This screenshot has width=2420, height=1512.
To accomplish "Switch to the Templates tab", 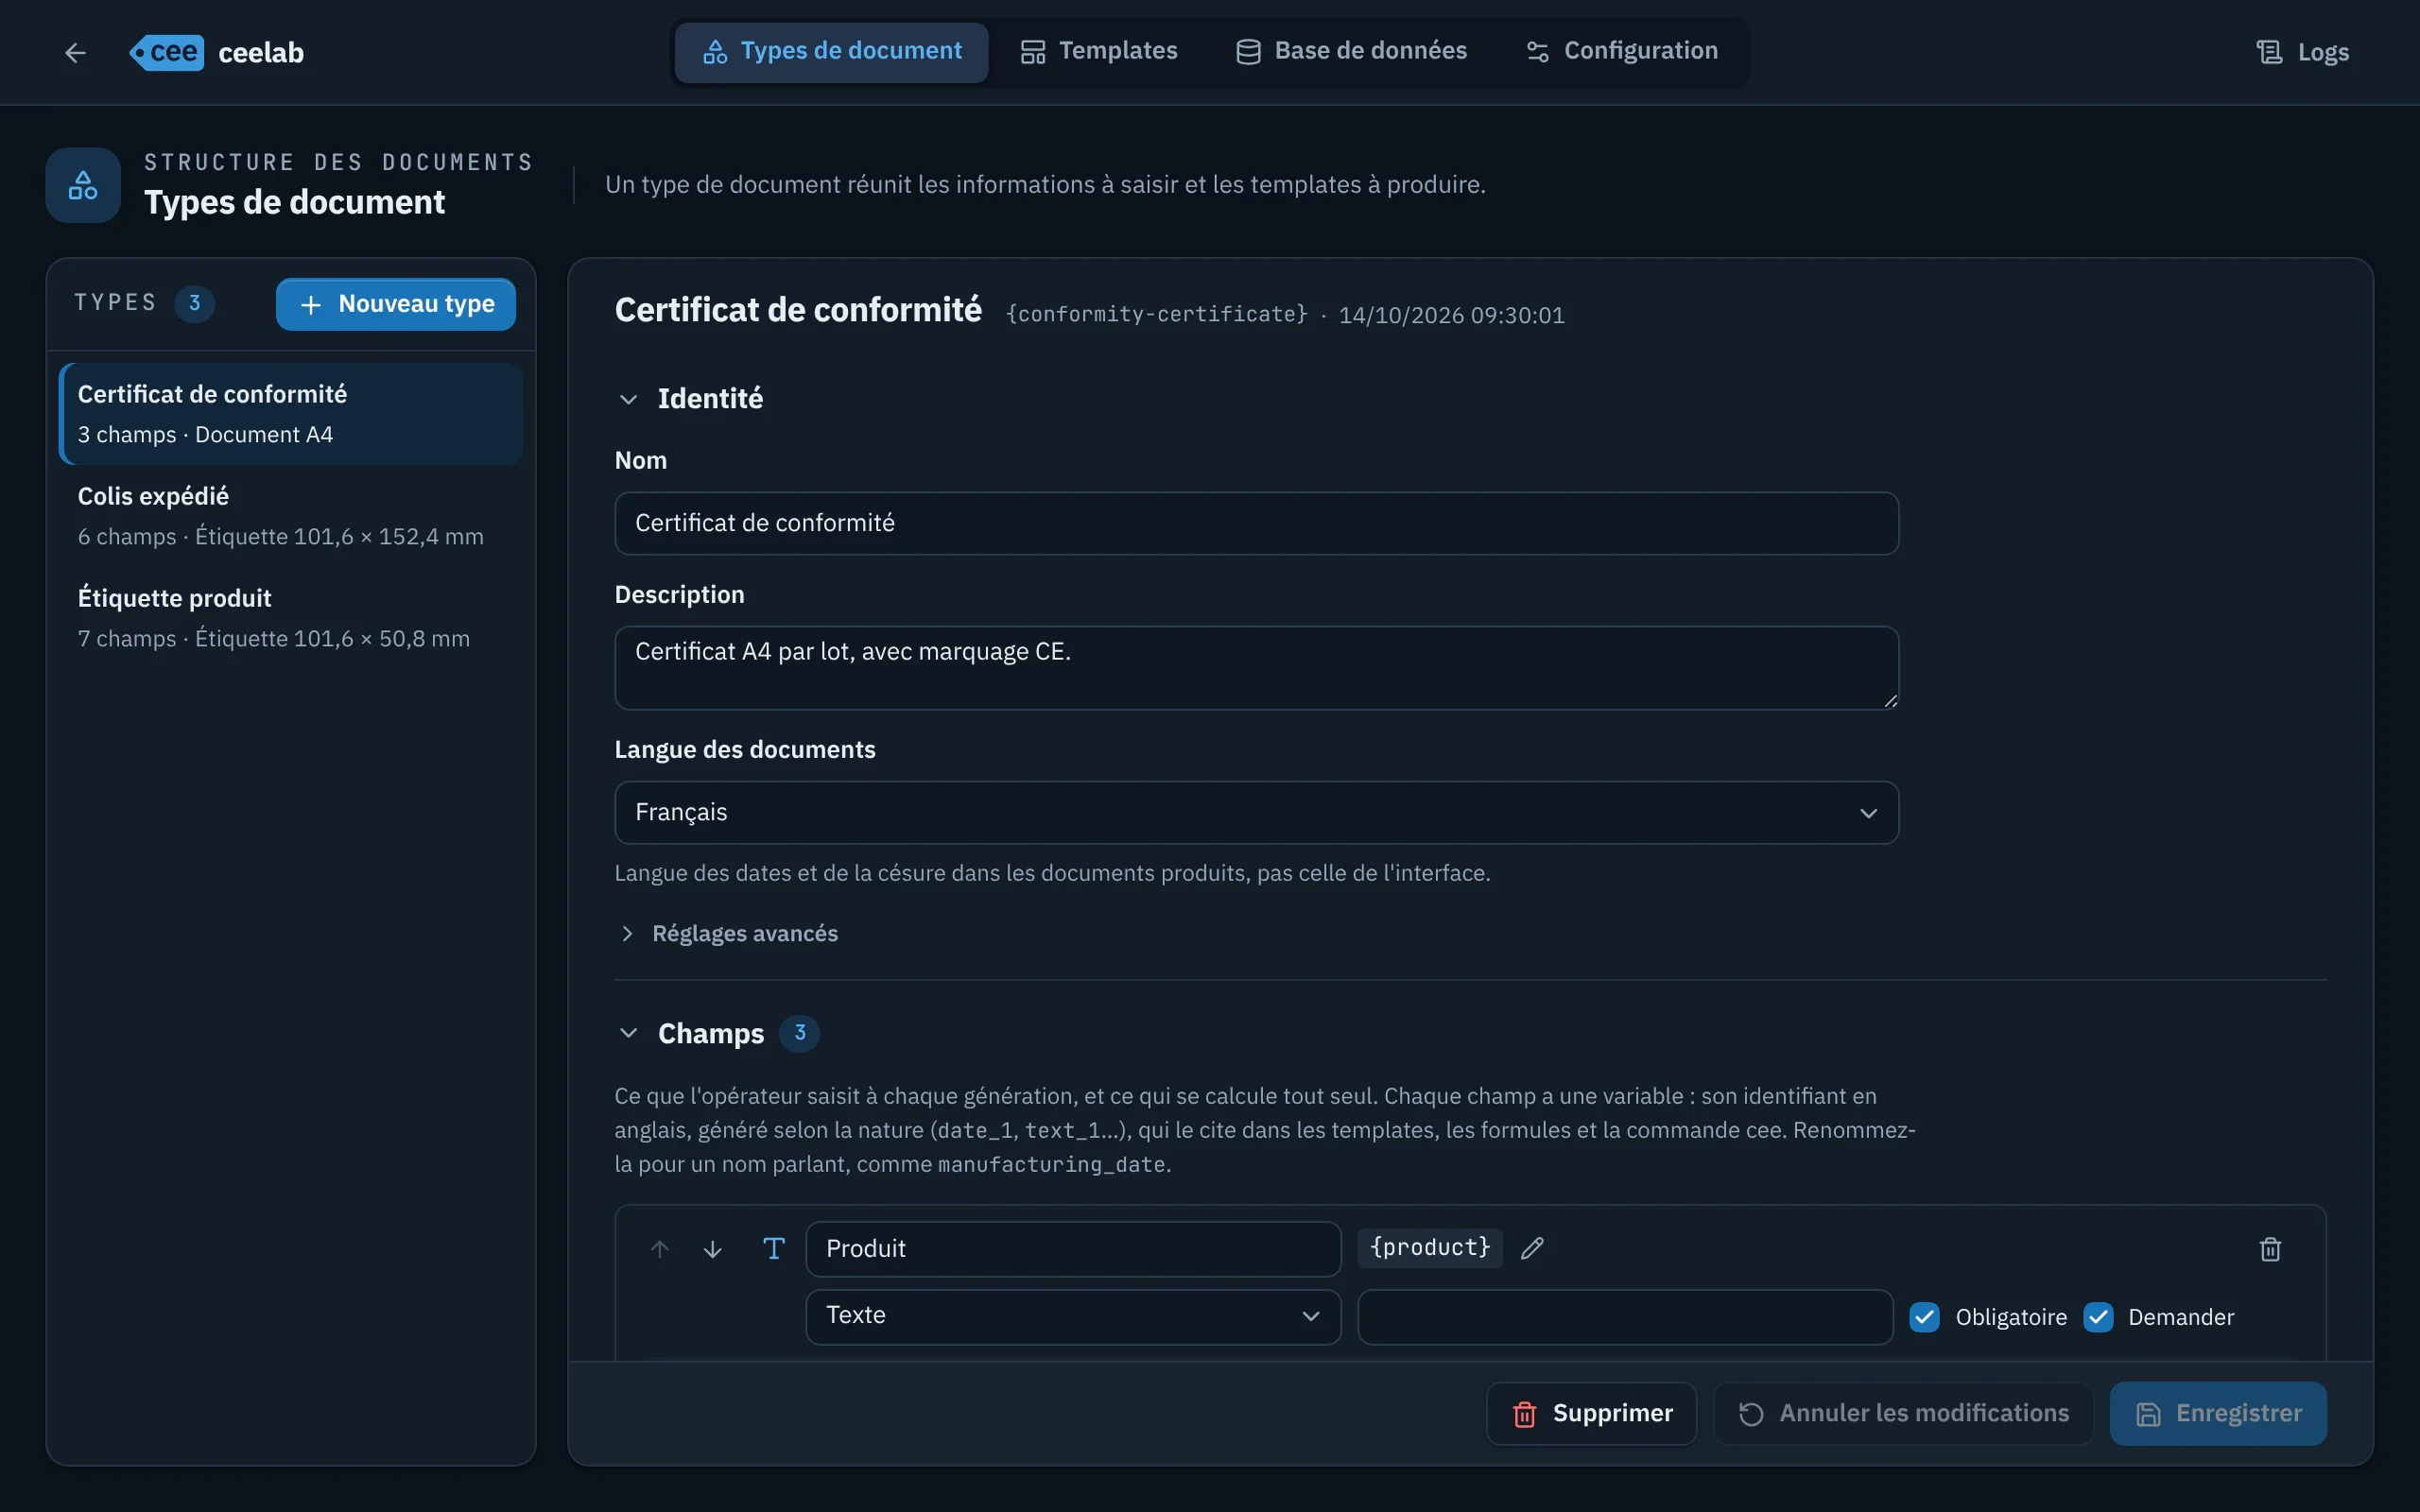I will 1098,51.
